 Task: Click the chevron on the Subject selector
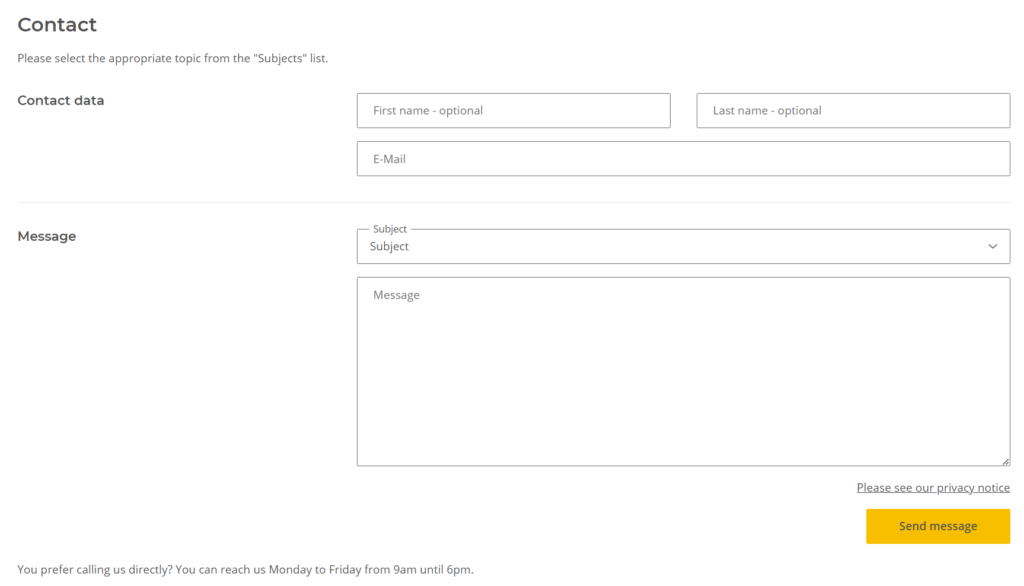click(x=992, y=246)
